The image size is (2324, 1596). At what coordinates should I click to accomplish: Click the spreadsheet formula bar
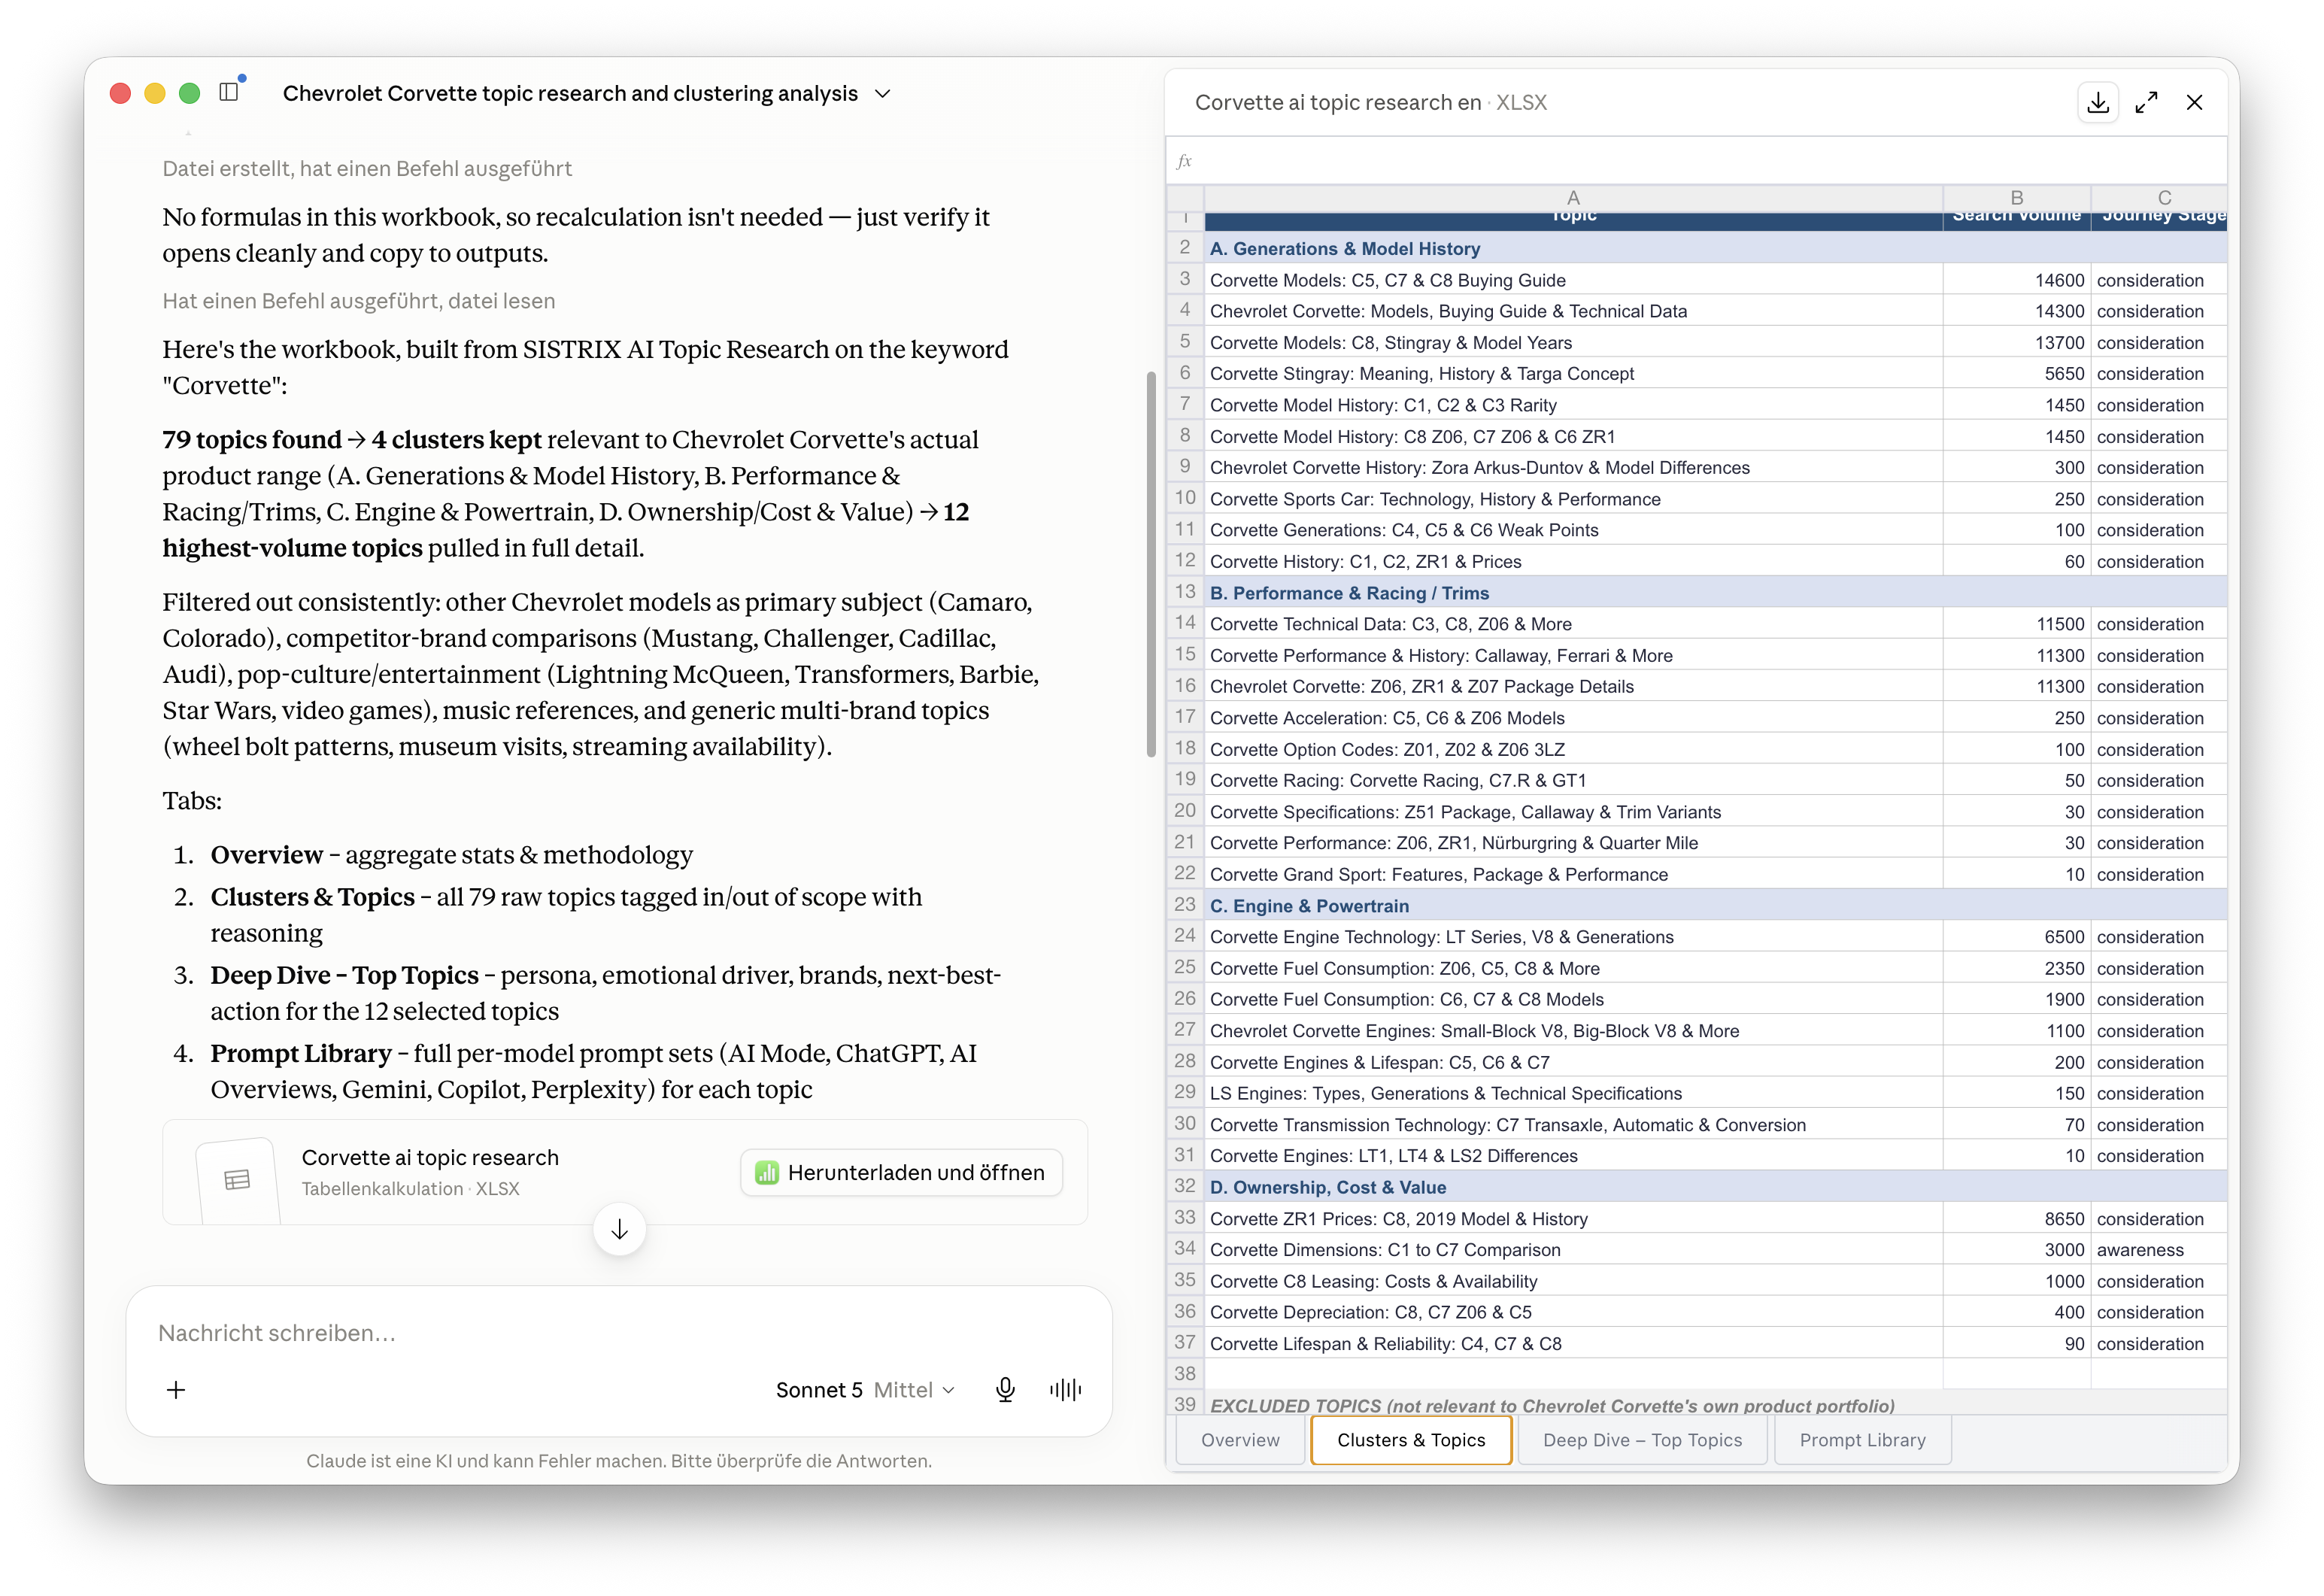pyautogui.click(x=1696, y=161)
